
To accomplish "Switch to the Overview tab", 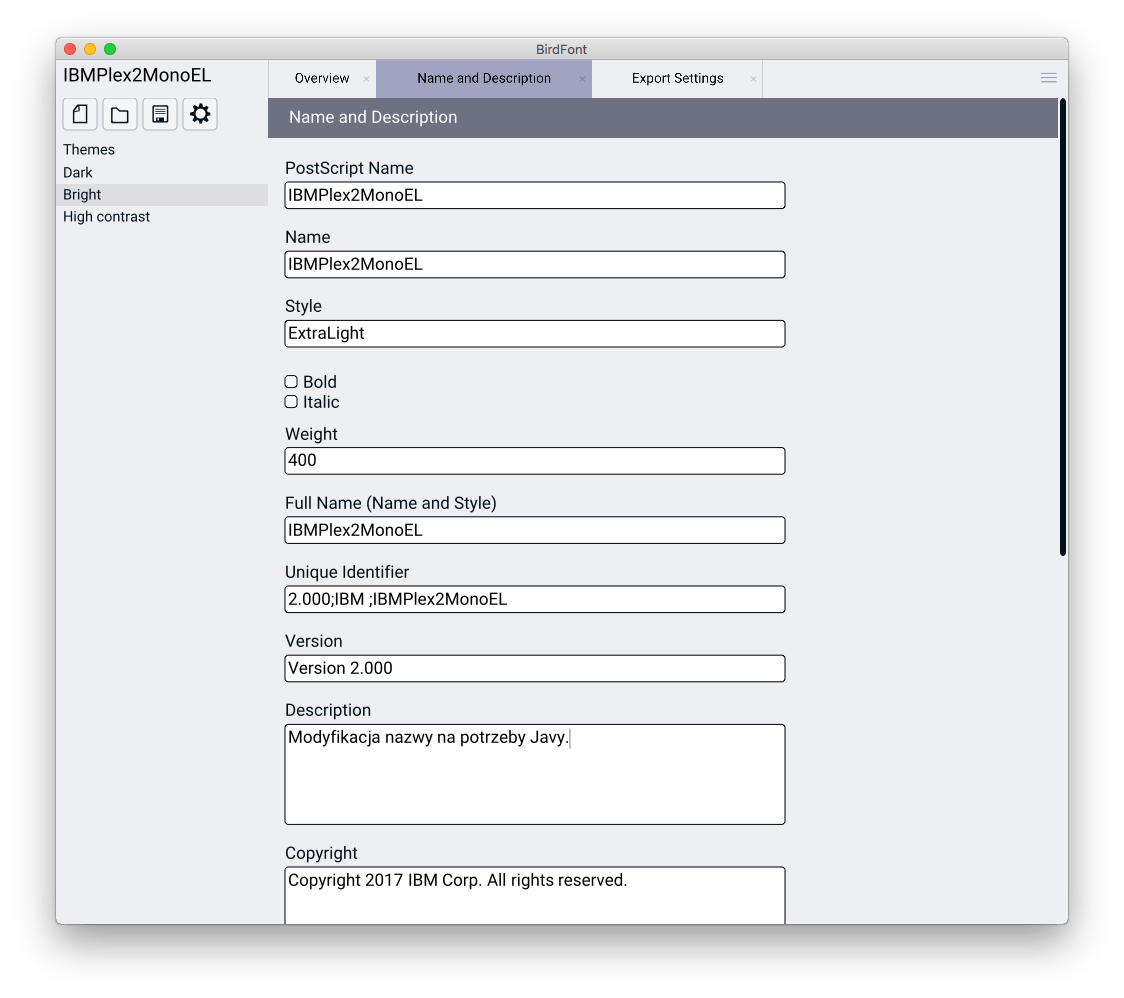I will (x=321, y=78).
